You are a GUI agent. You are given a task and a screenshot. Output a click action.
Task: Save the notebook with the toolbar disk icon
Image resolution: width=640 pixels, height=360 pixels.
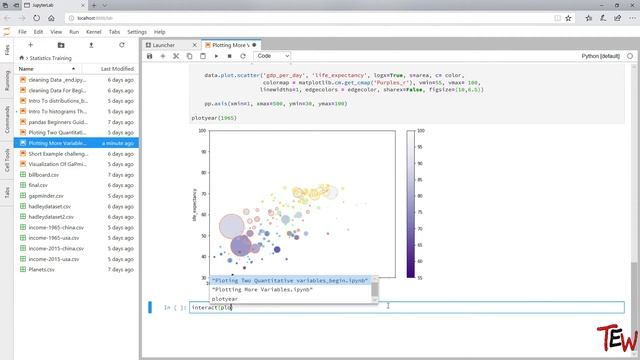(149, 56)
